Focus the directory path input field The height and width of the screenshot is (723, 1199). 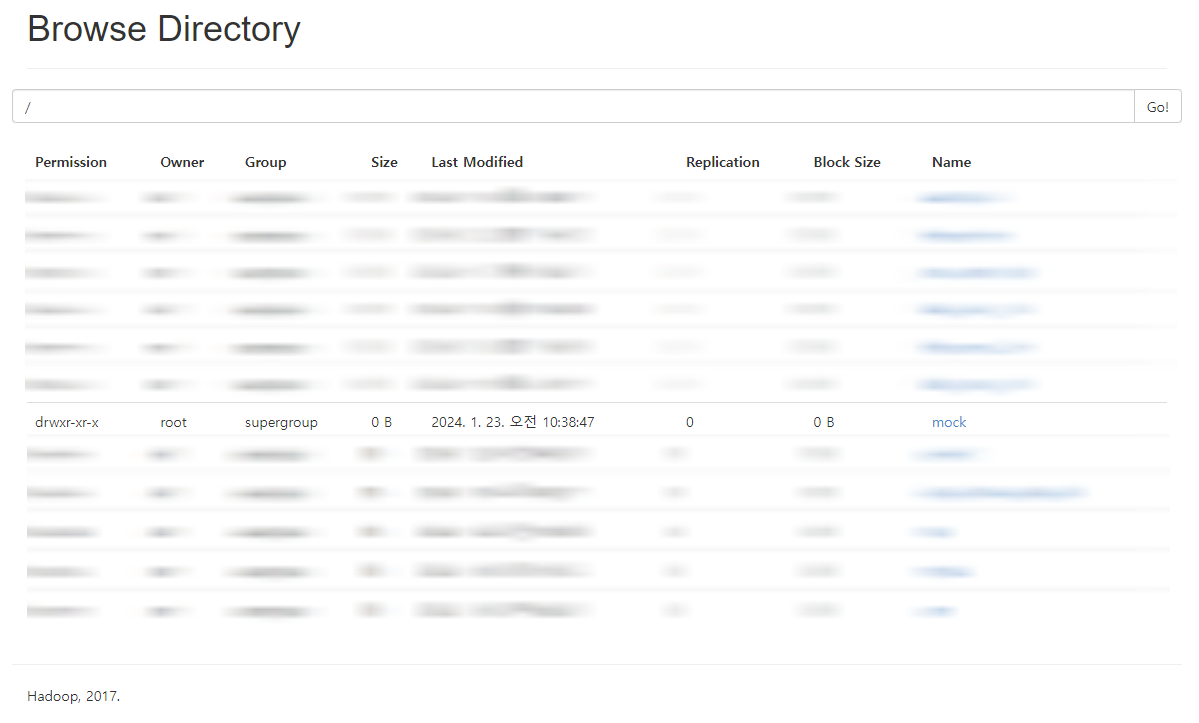click(x=574, y=107)
